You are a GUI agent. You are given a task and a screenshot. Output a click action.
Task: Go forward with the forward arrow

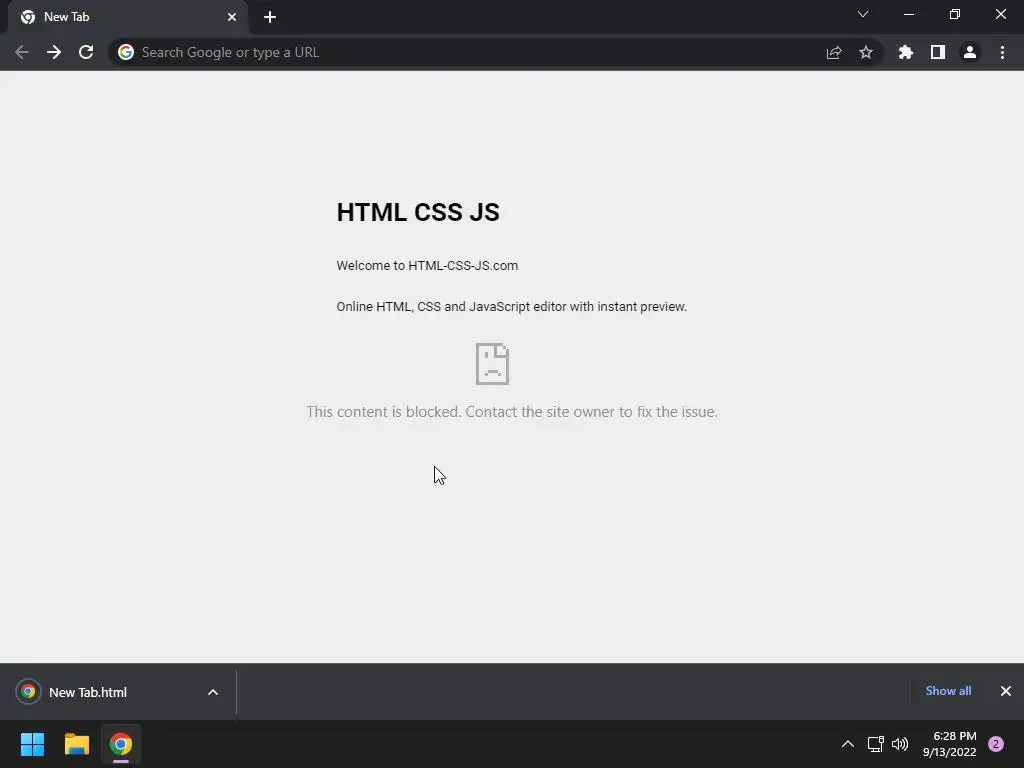(x=54, y=52)
